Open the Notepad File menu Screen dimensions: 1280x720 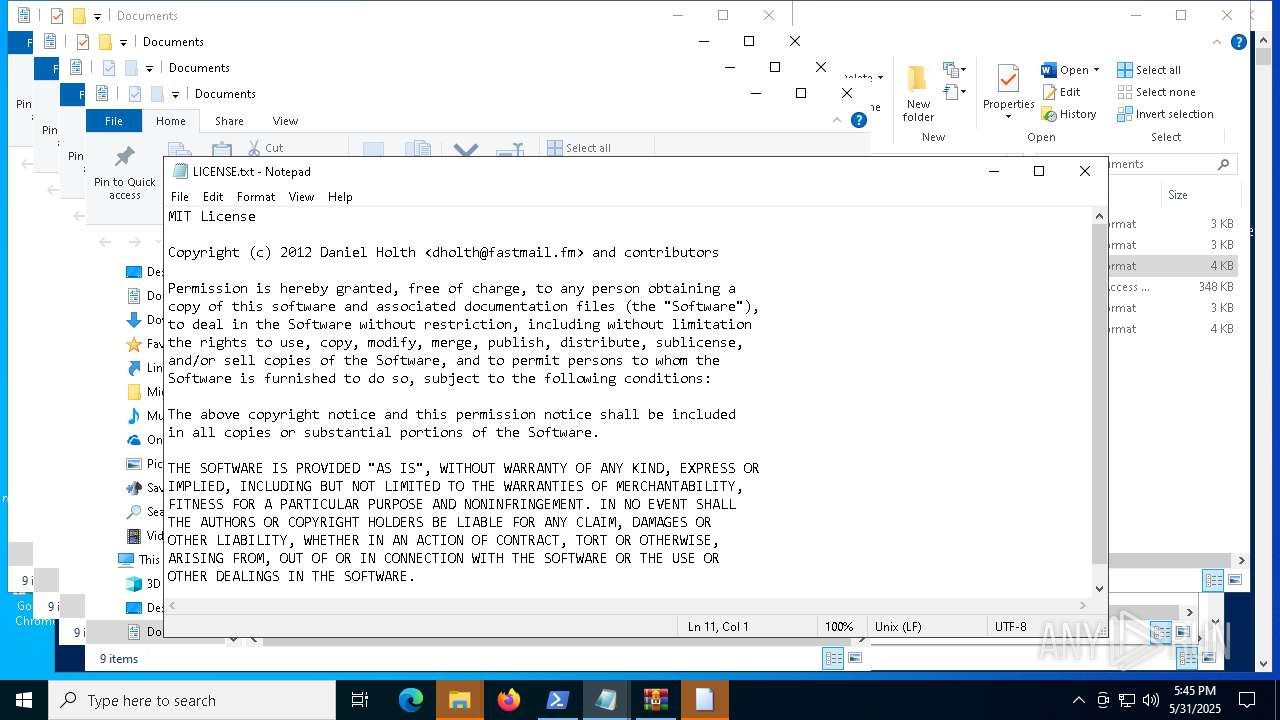(180, 197)
